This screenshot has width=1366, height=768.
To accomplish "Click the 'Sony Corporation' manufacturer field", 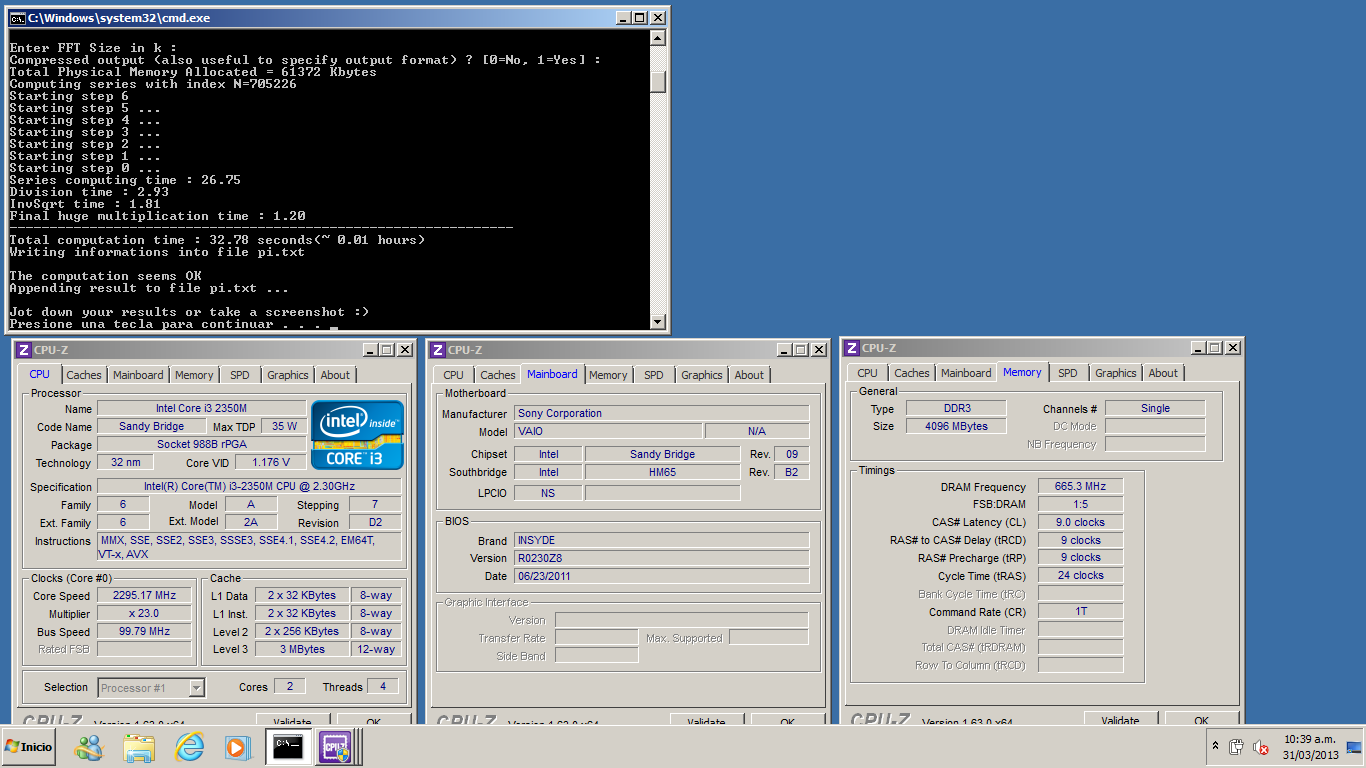I will point(661,413).
